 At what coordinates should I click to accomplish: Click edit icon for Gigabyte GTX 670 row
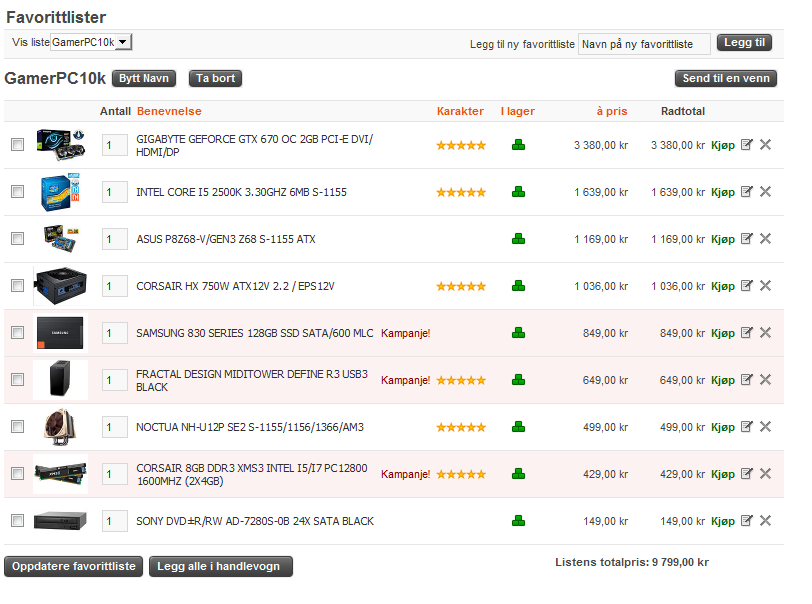[746, 145]
